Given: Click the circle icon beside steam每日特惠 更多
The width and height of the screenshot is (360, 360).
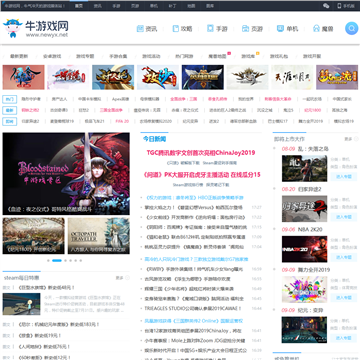Looking at the screenshot, I should click(128, 278).
